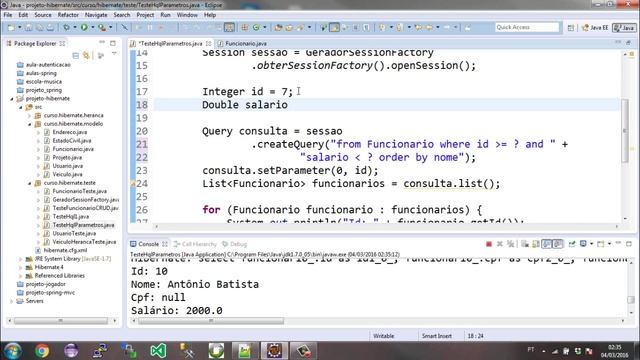Click the editor vertical scrollbar
The height and width of the screenshot is (360, 640).
pos(625,130)
